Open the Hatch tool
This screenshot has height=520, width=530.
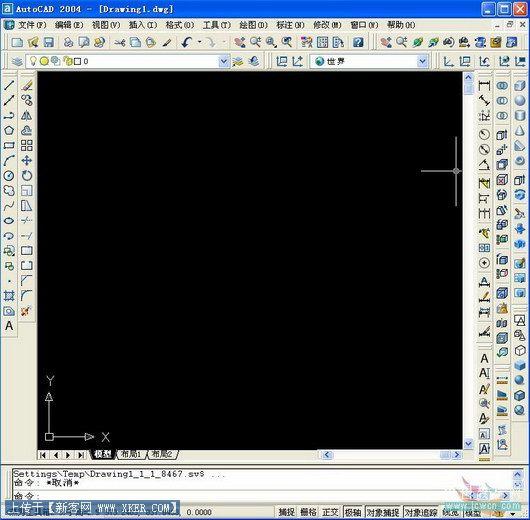9,296
